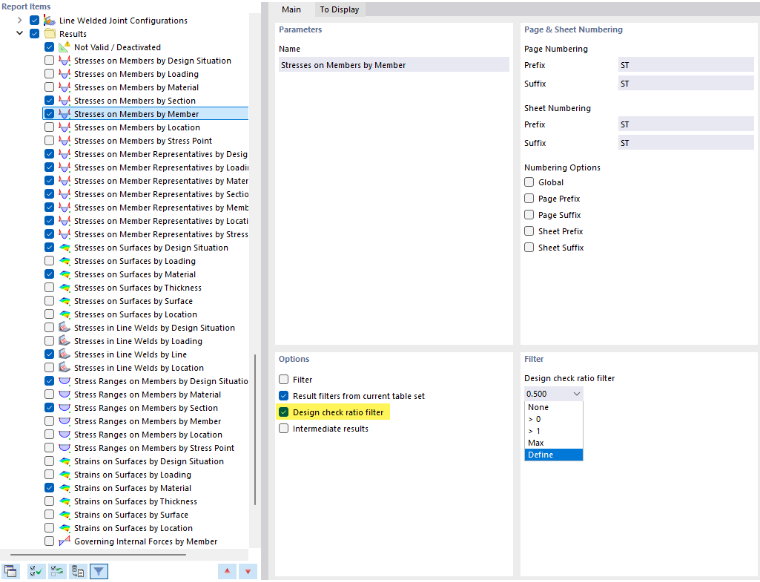Choose None in ratio filter list
760x582 pixels.
pos(554,407)
